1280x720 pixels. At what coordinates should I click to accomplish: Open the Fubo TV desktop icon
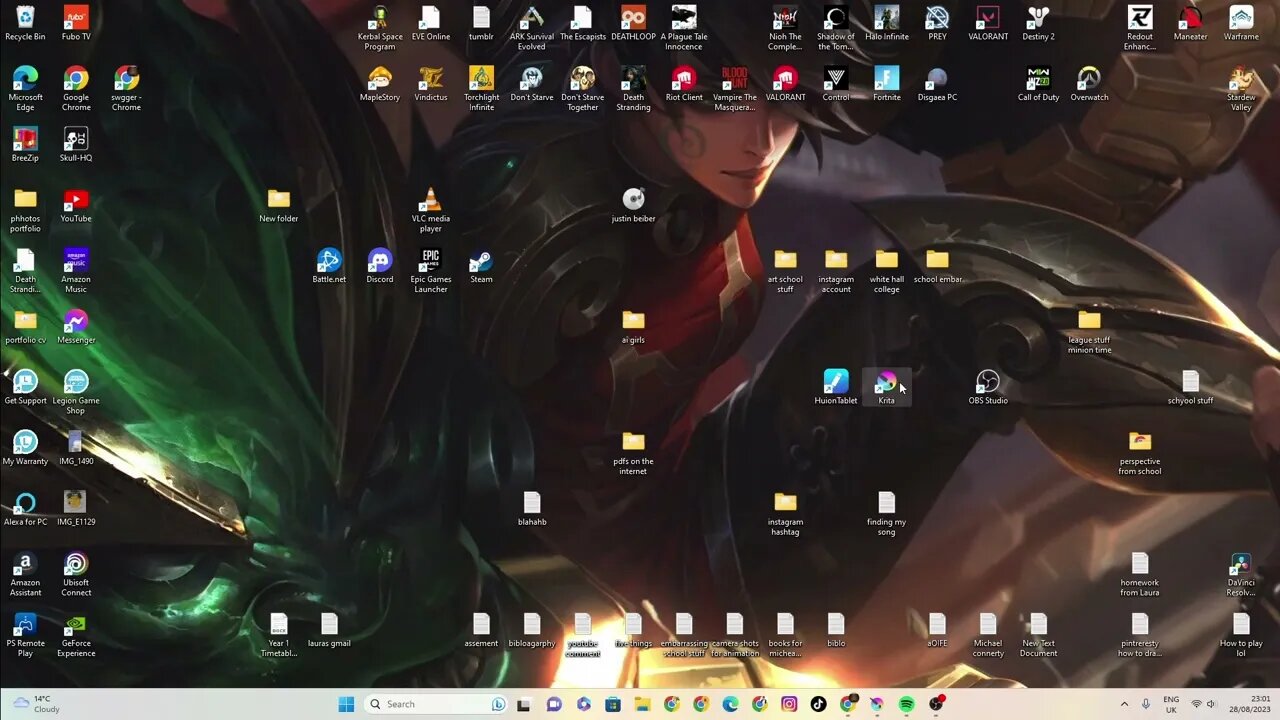click(76, 23)
